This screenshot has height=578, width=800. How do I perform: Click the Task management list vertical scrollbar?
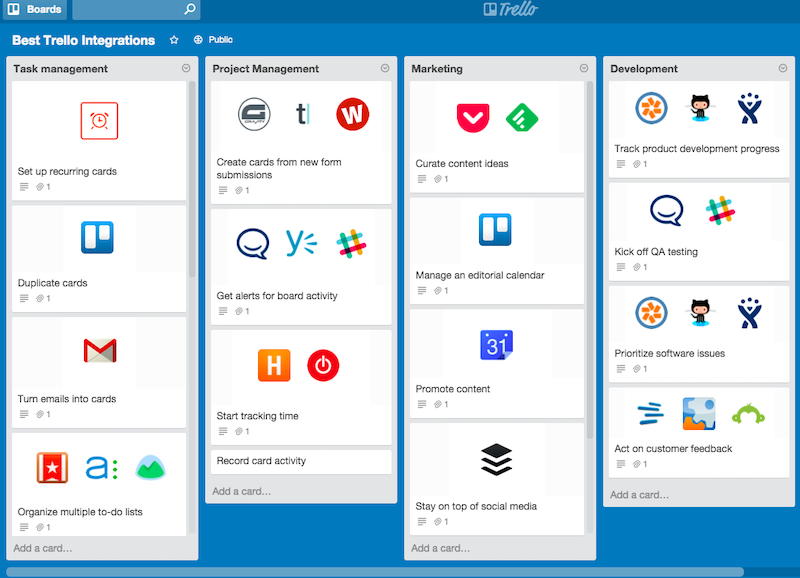(192, 179)
